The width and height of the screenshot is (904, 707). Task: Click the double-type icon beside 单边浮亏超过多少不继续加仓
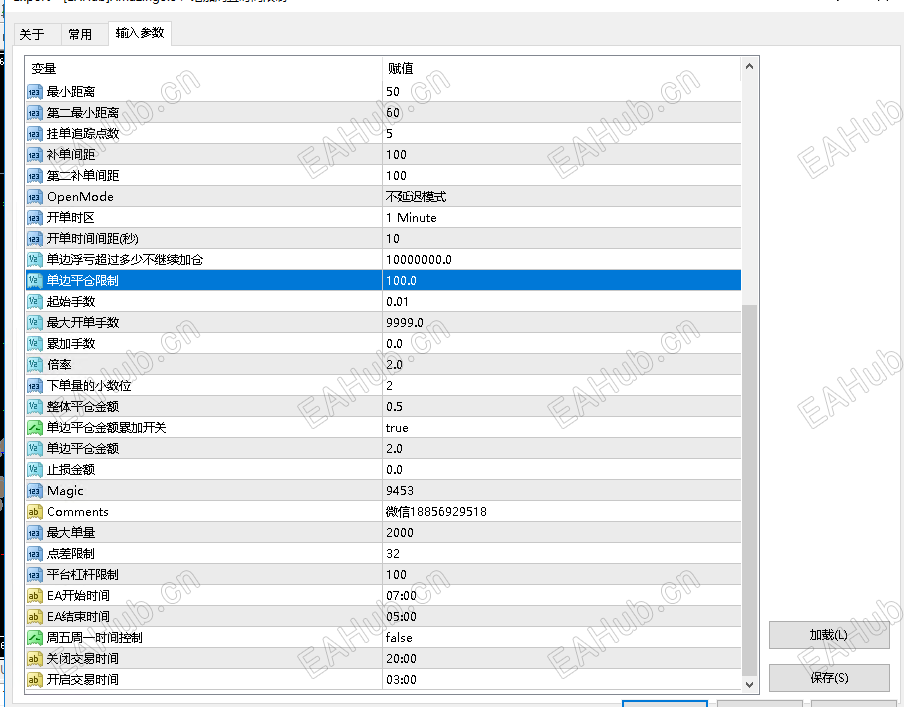point(35,260)
